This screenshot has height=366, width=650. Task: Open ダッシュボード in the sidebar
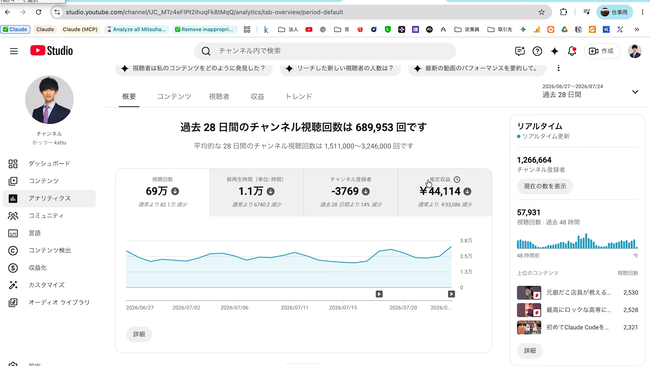pyautogui.click(x=49, y=164)
